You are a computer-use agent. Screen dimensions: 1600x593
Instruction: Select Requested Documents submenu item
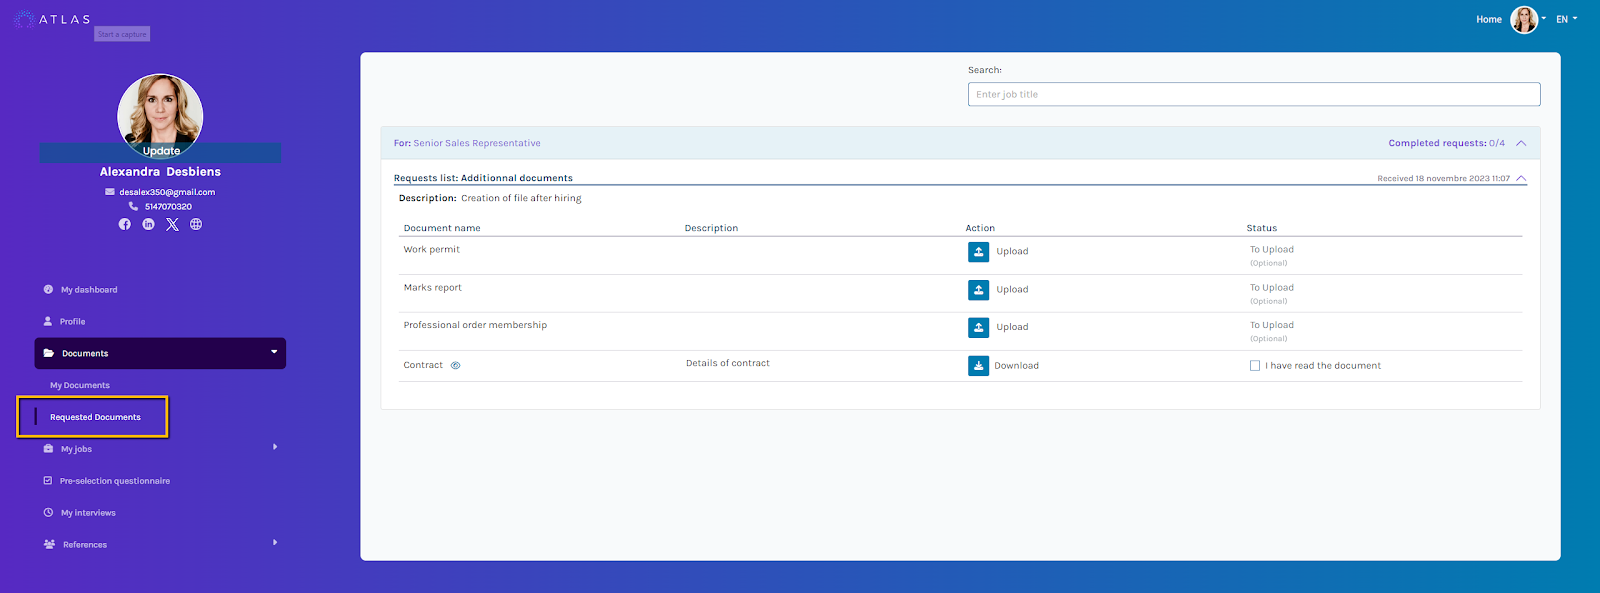click(95, 417)
